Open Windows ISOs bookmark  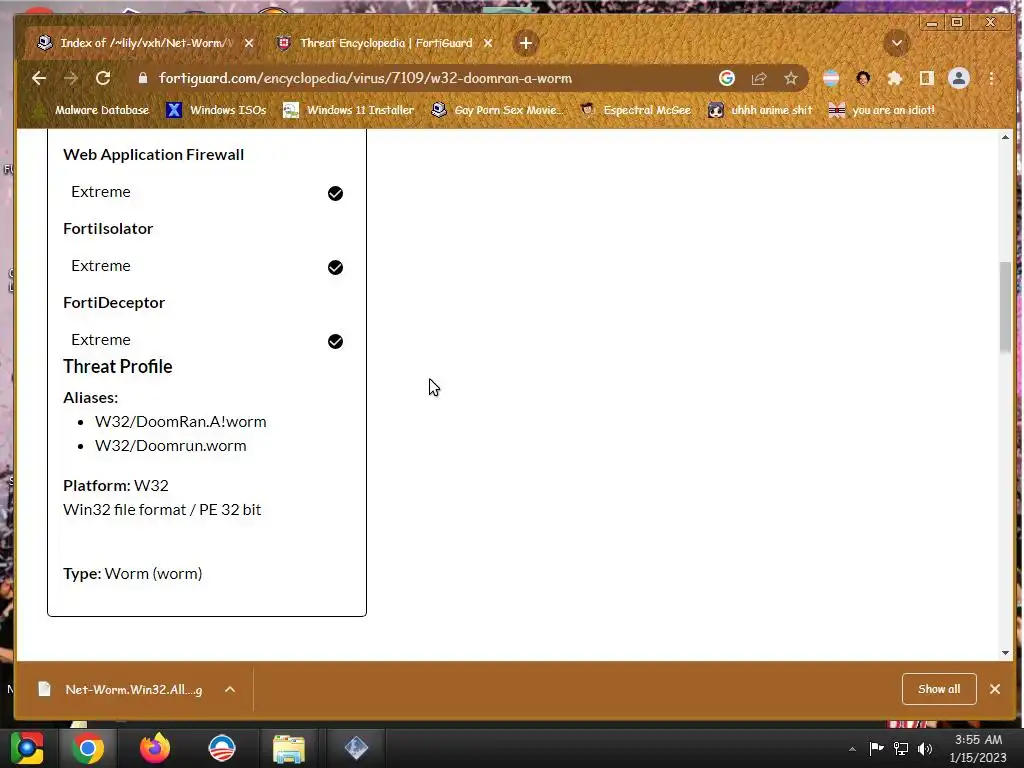click(x=217, y=110)
